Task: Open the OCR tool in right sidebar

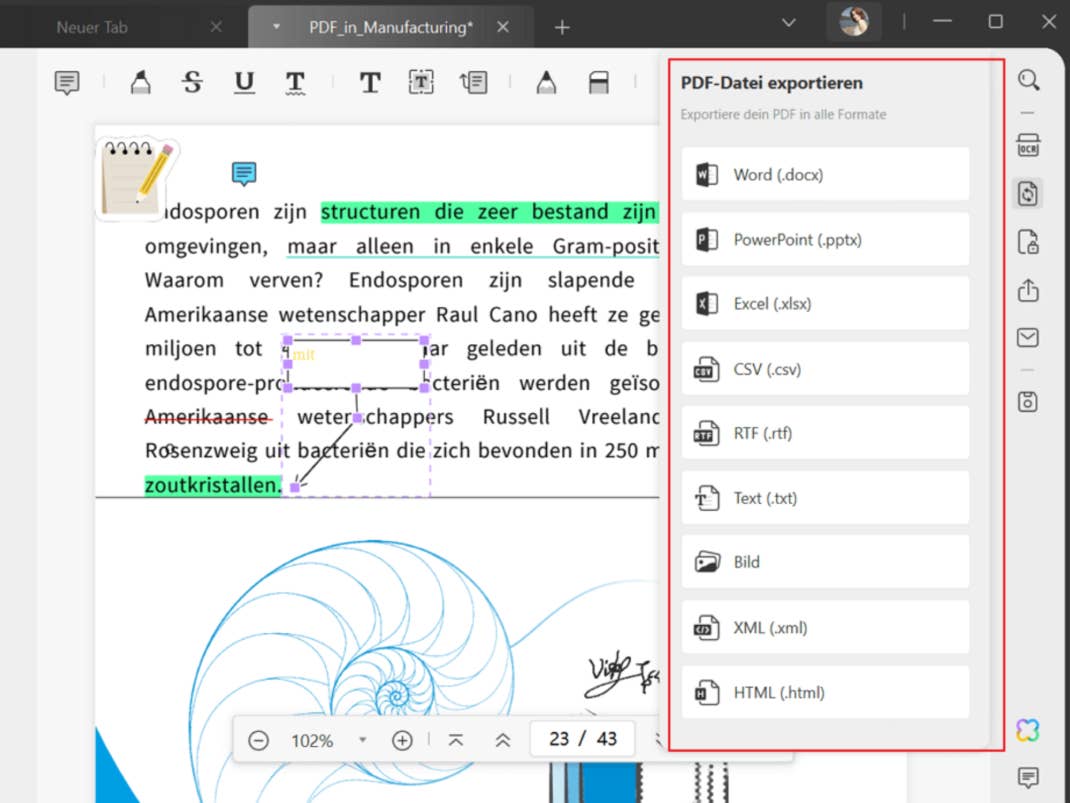Action: [1027, 146]
